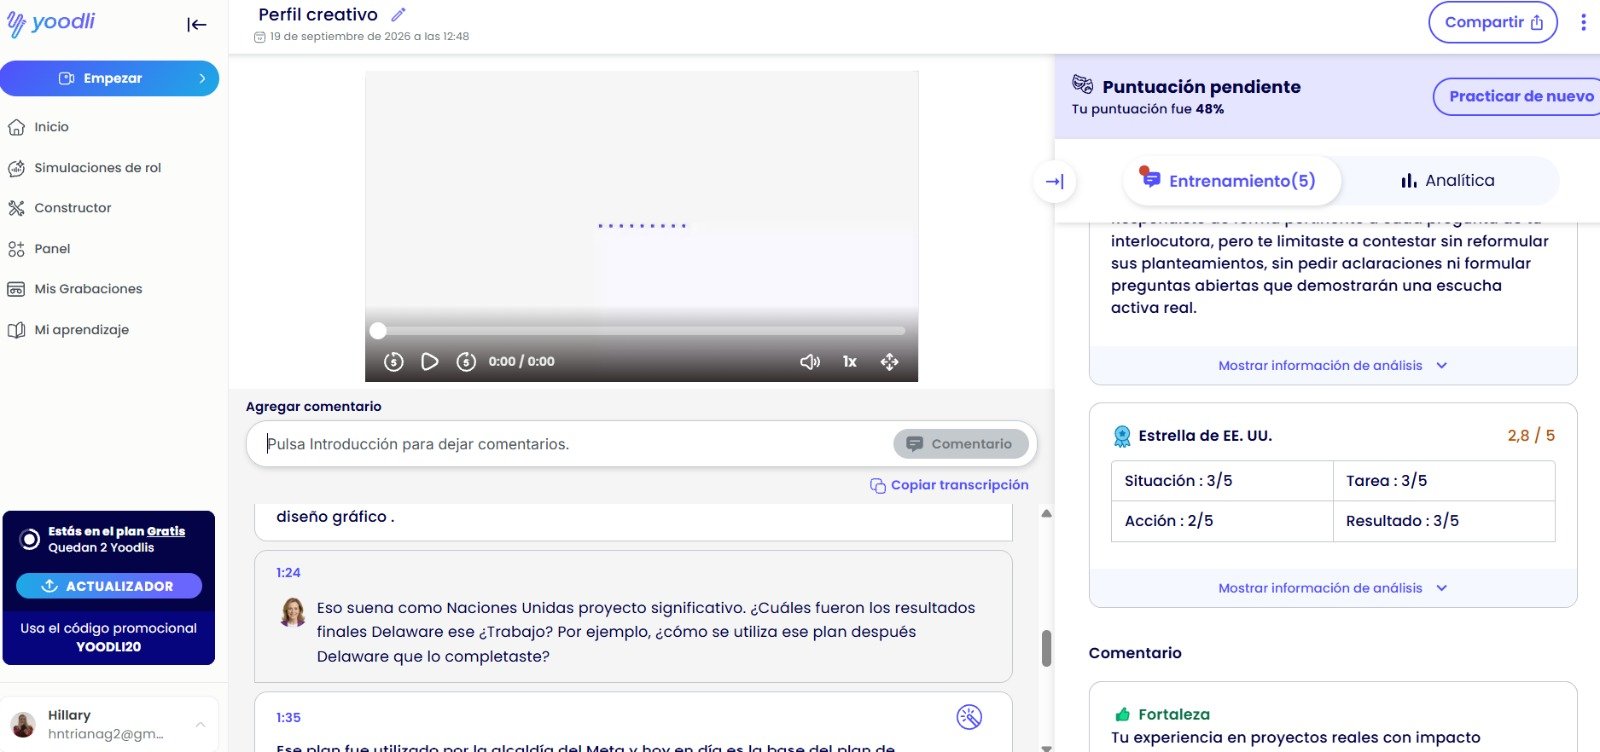Mute the video volume

point(810,362)
